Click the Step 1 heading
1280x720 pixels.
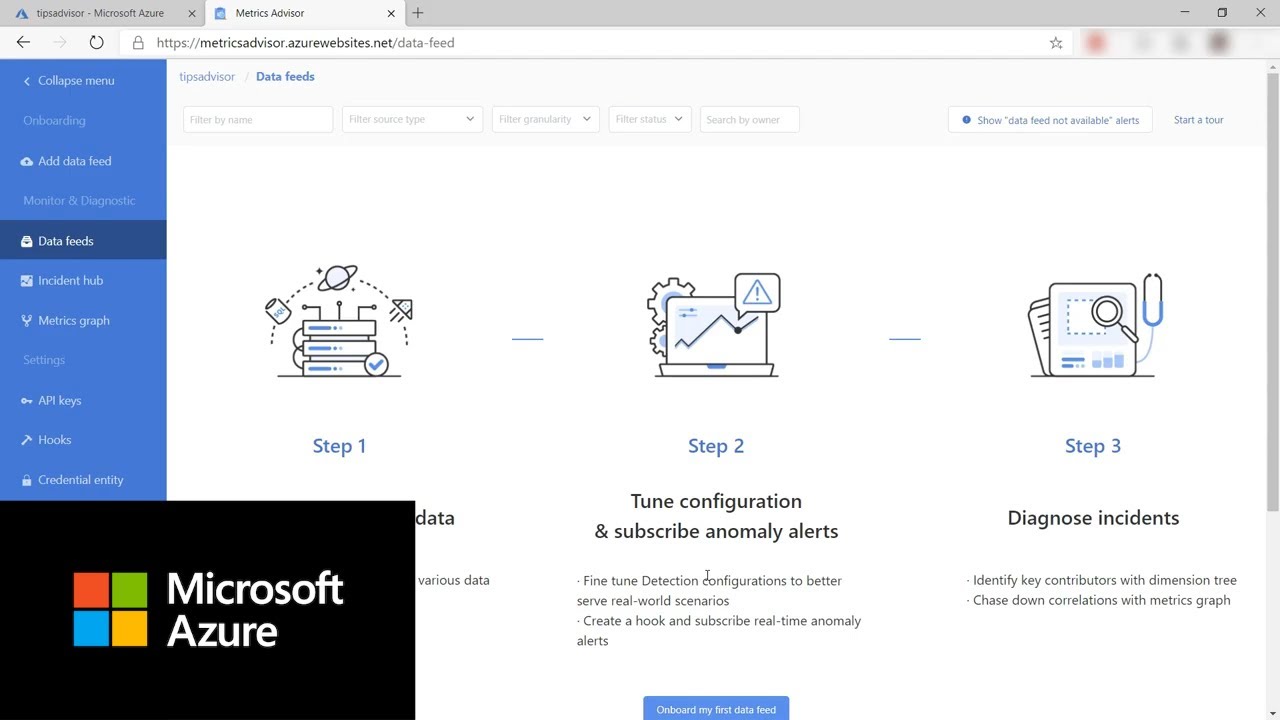[x=339, y=446]
